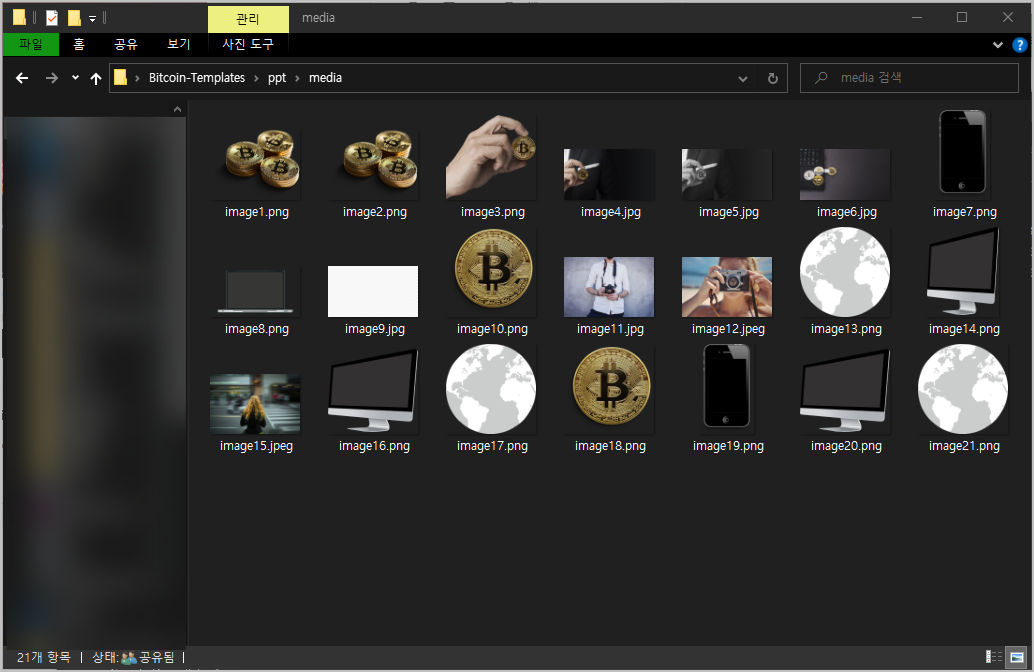
Task: Select image3.png hand holding coin
Action: [x=491, y=157]
